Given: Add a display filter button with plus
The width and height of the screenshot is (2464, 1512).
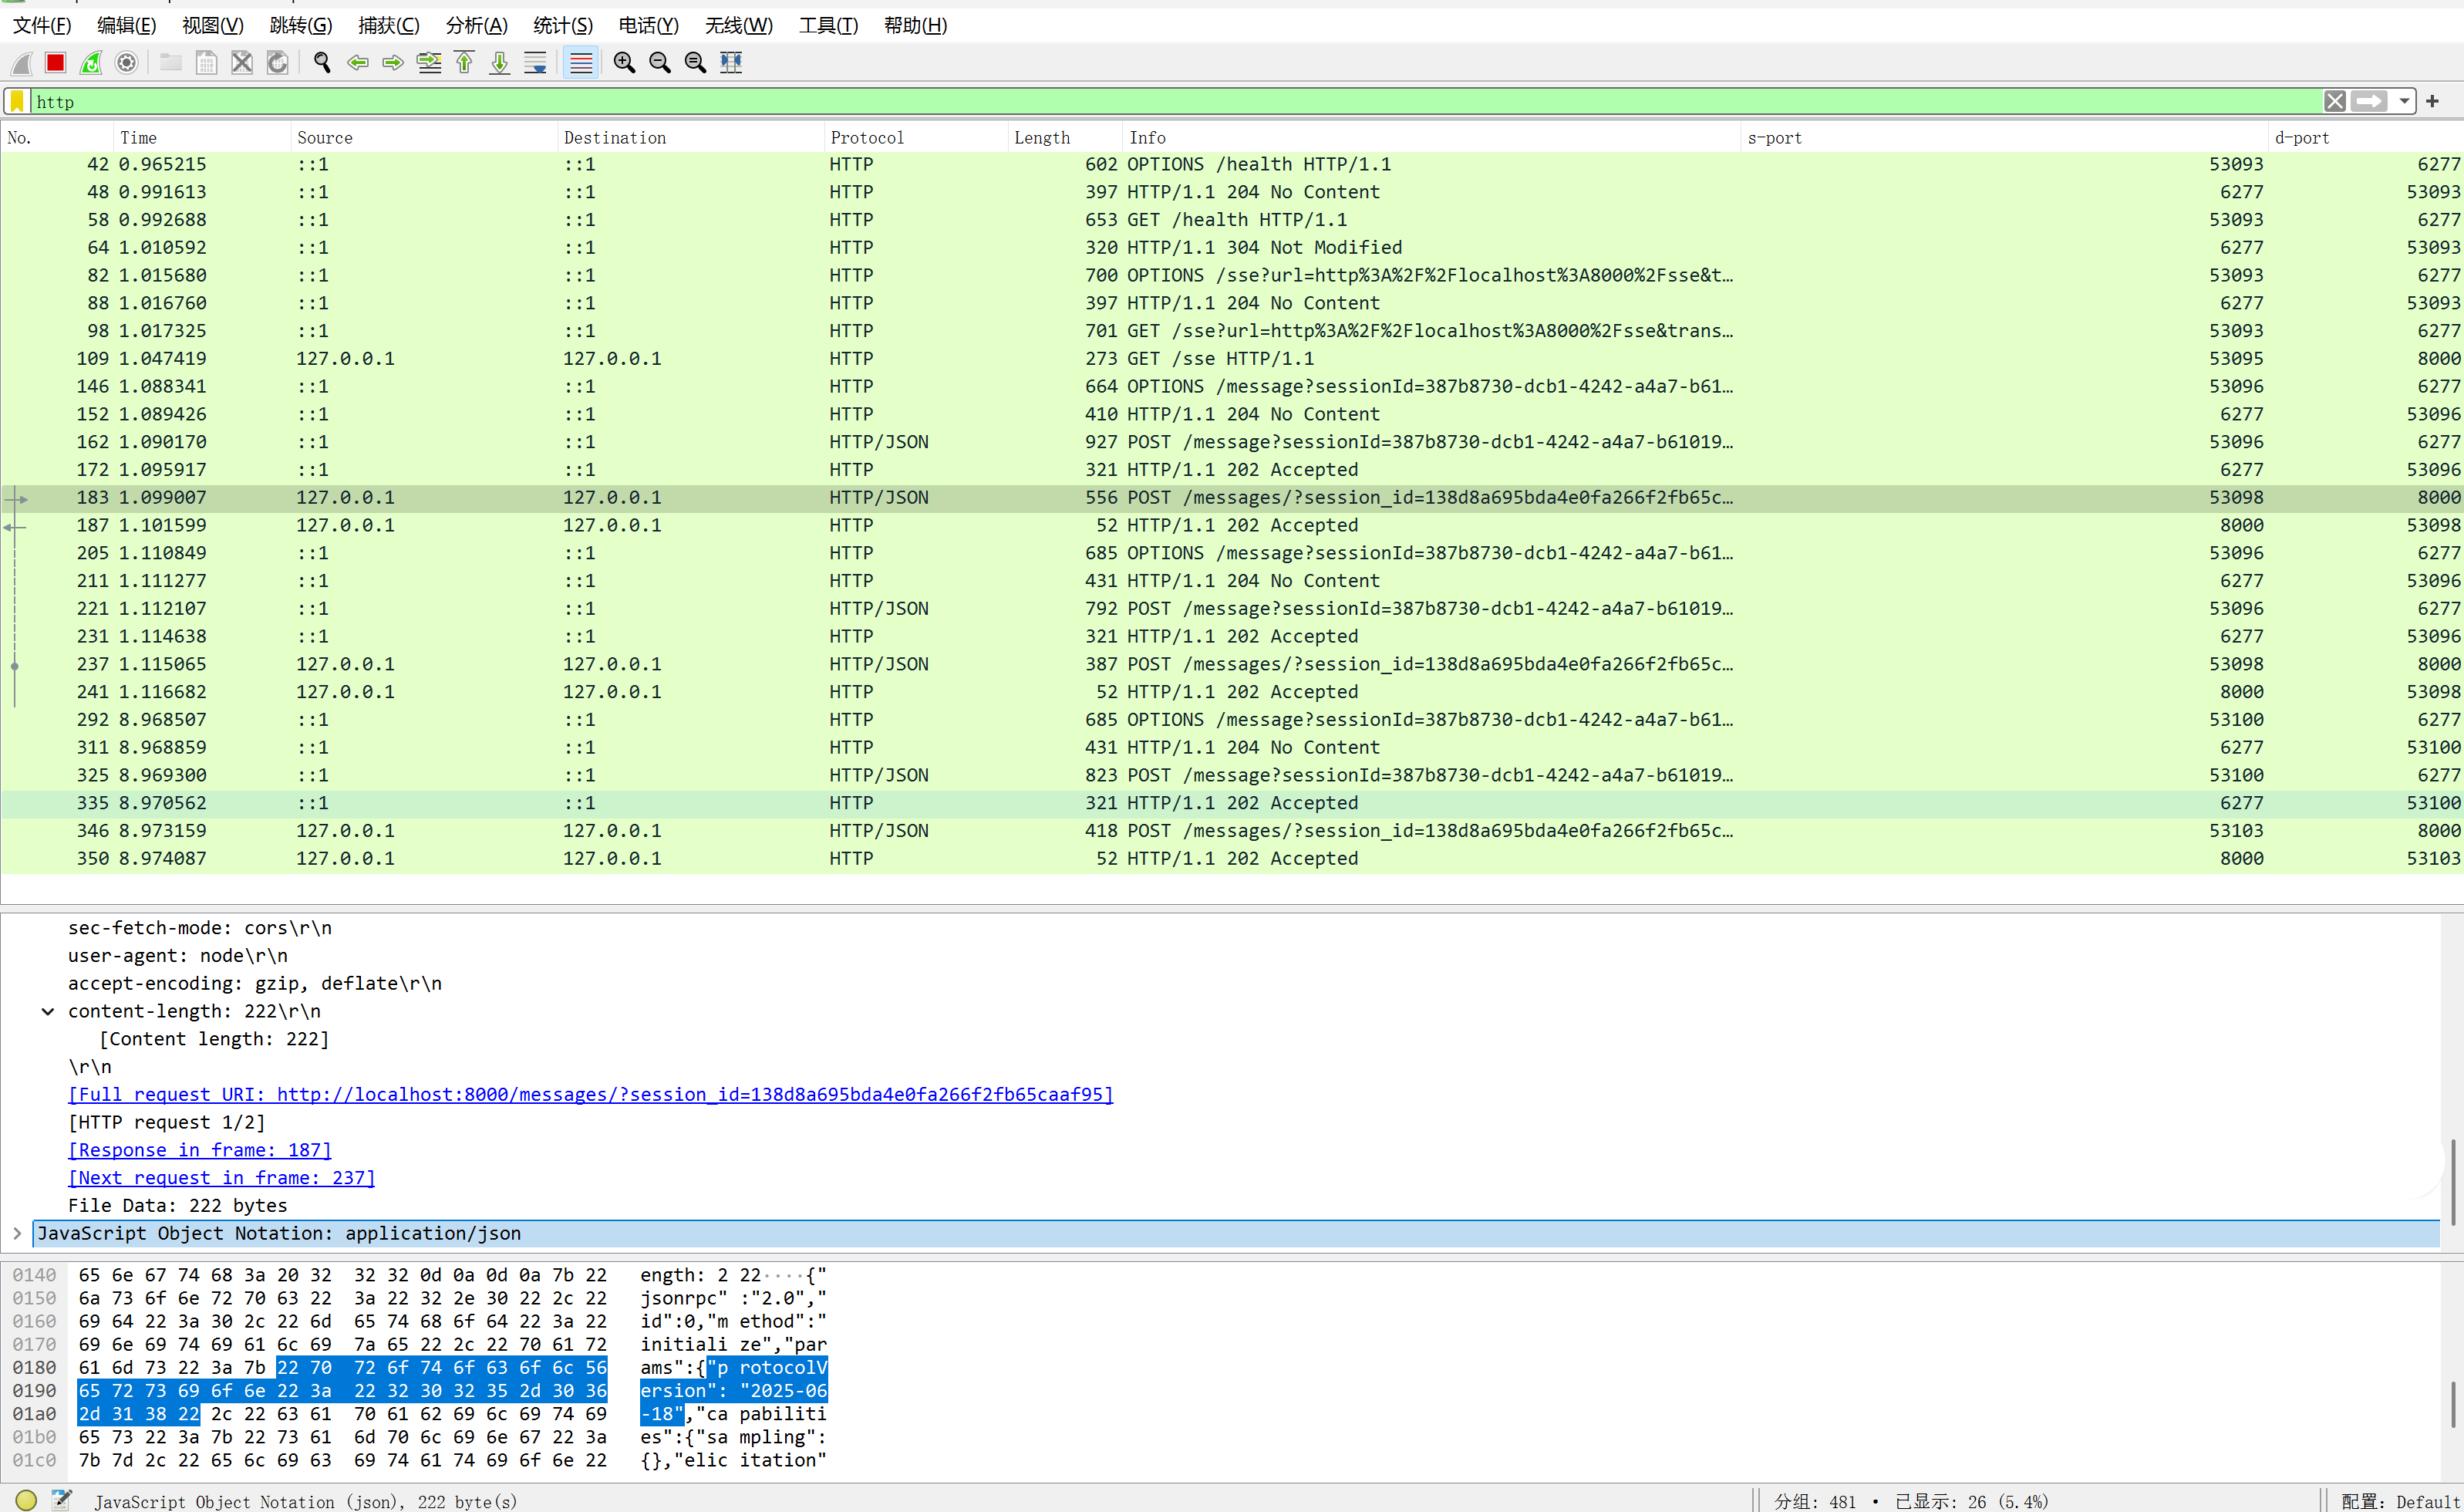Looking at the screenshot, I should pyautogui.click(x=2433, y=101).
